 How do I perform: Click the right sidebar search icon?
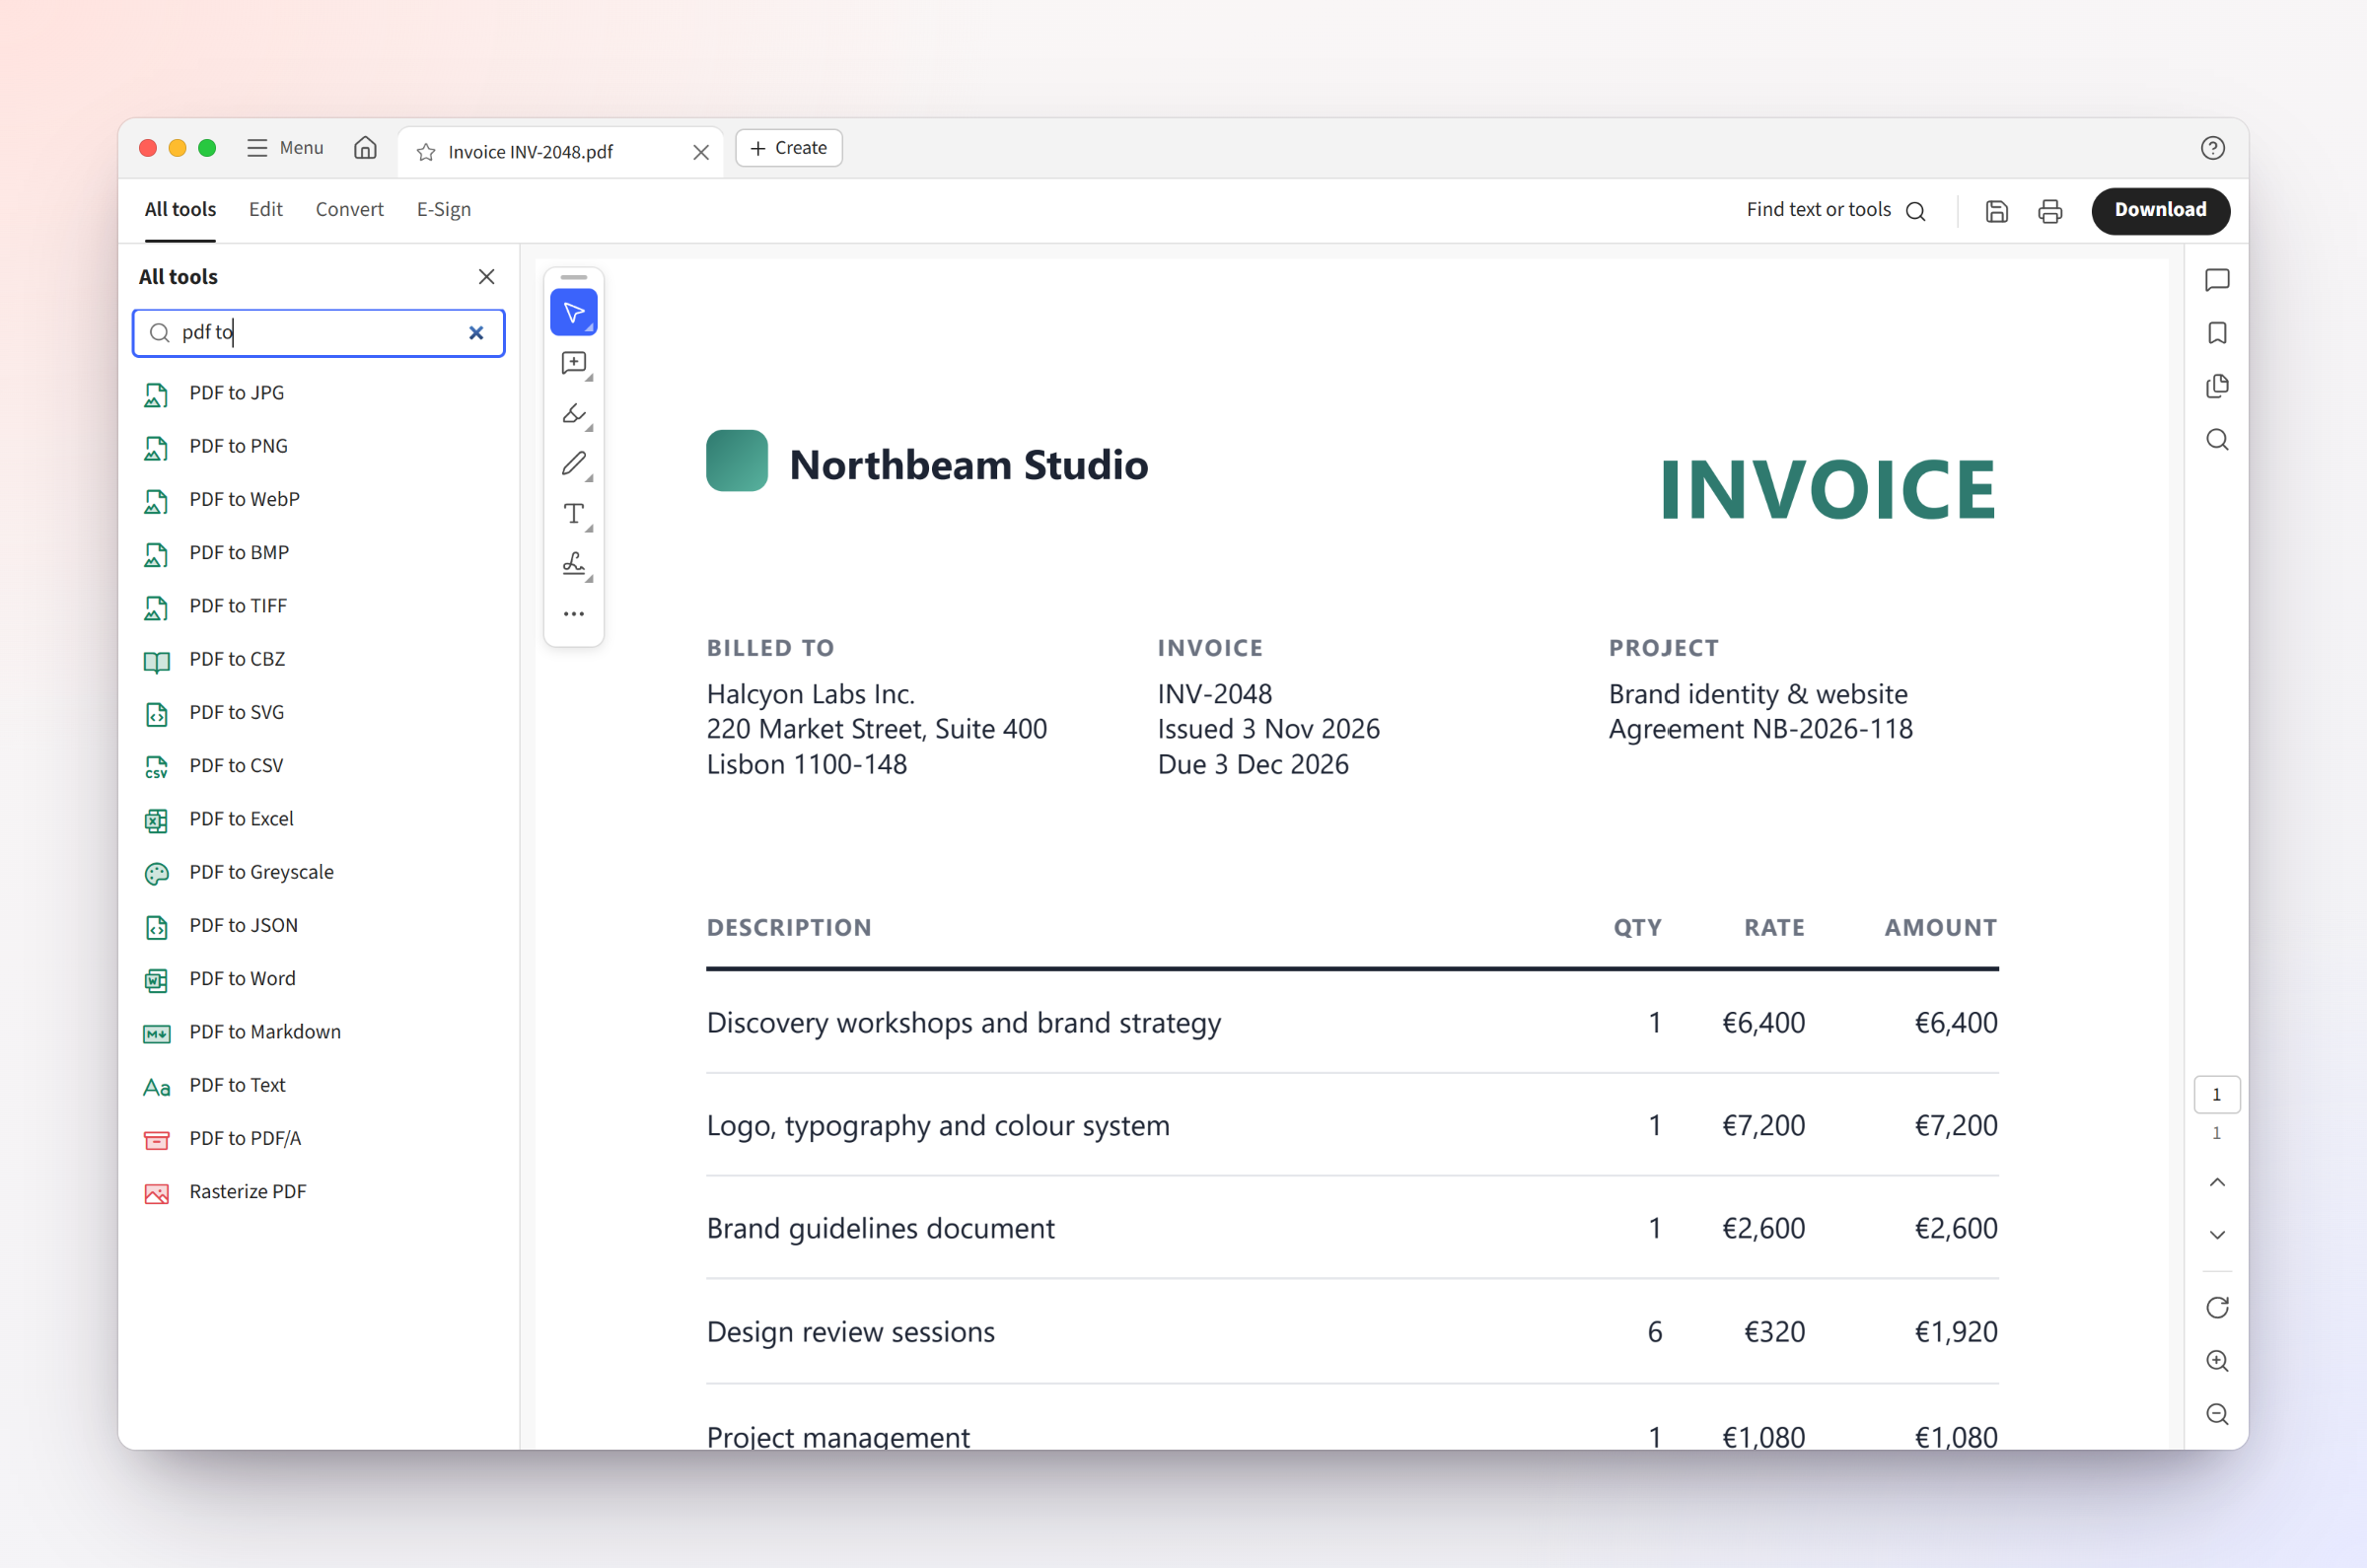(x=2217, y=440)
